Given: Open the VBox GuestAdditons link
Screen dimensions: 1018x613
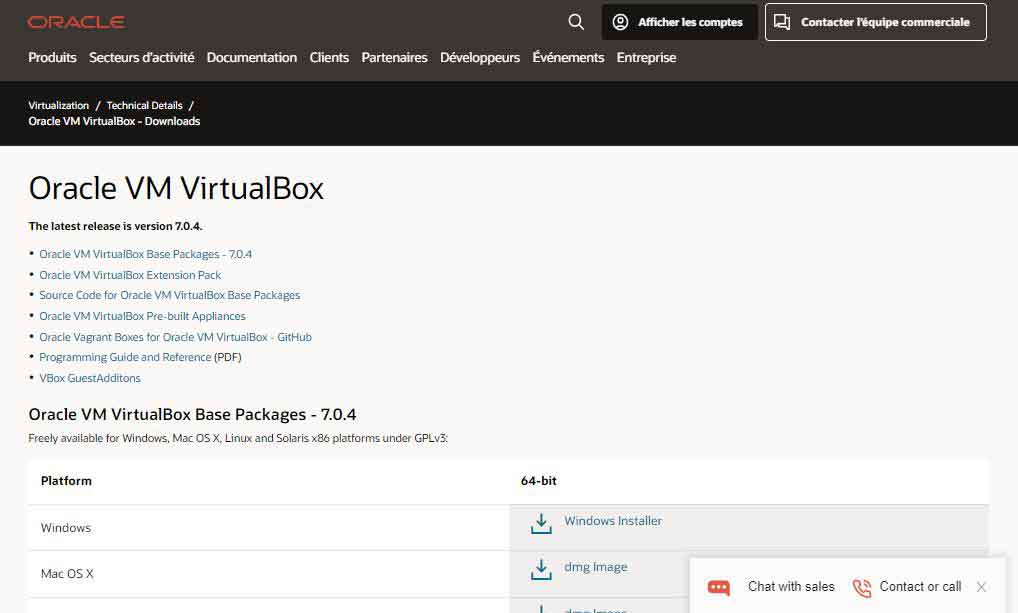Looking at the screenshot, I should point(90,378).
